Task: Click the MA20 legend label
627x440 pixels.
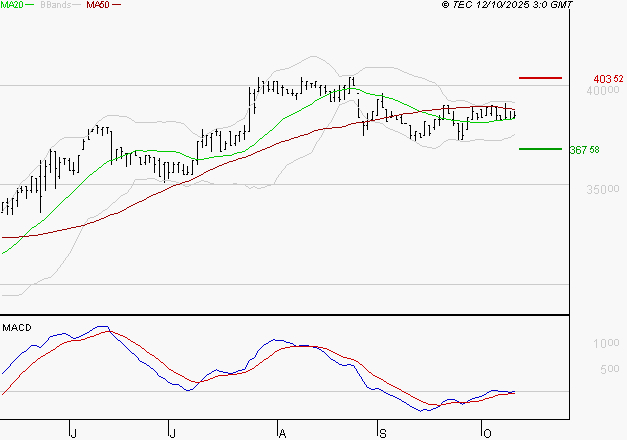Action: point(12,5)
